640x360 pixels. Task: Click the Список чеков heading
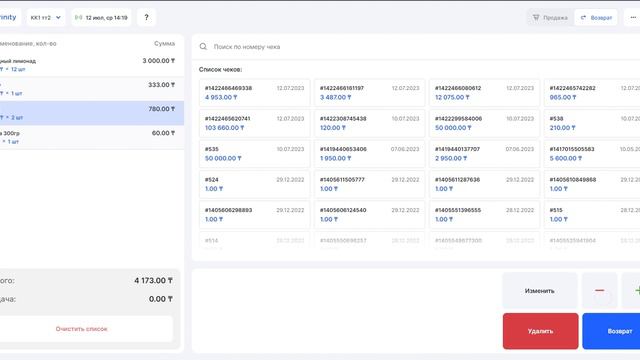(220, 69)
